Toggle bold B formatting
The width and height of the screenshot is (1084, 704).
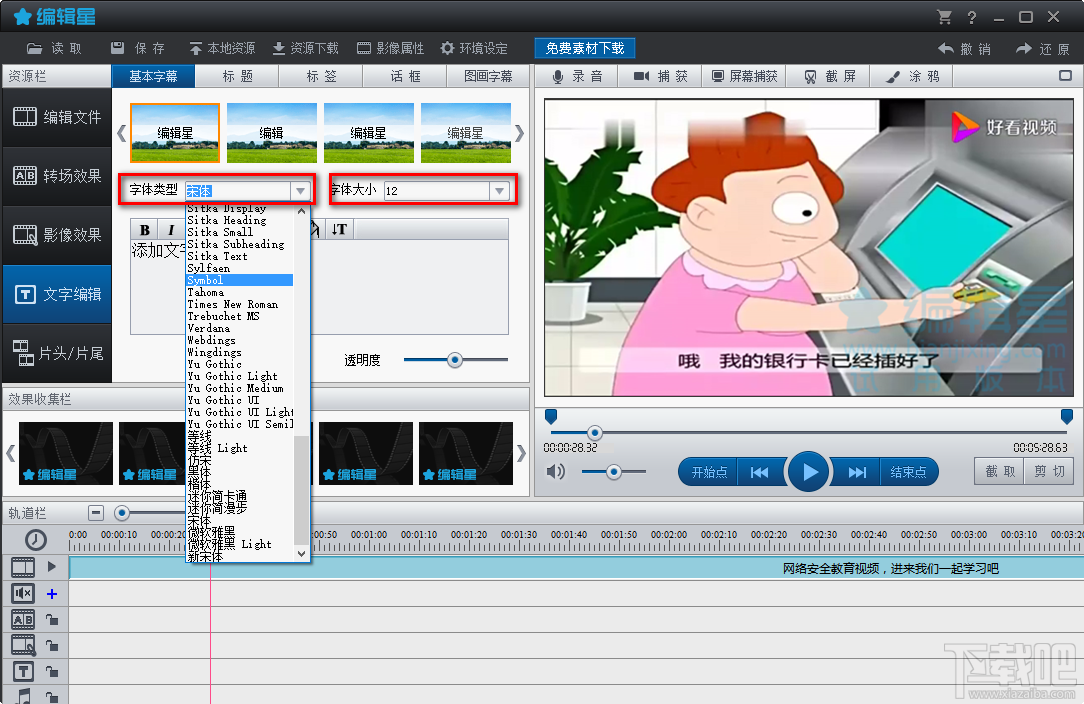[x=144, y=230]
